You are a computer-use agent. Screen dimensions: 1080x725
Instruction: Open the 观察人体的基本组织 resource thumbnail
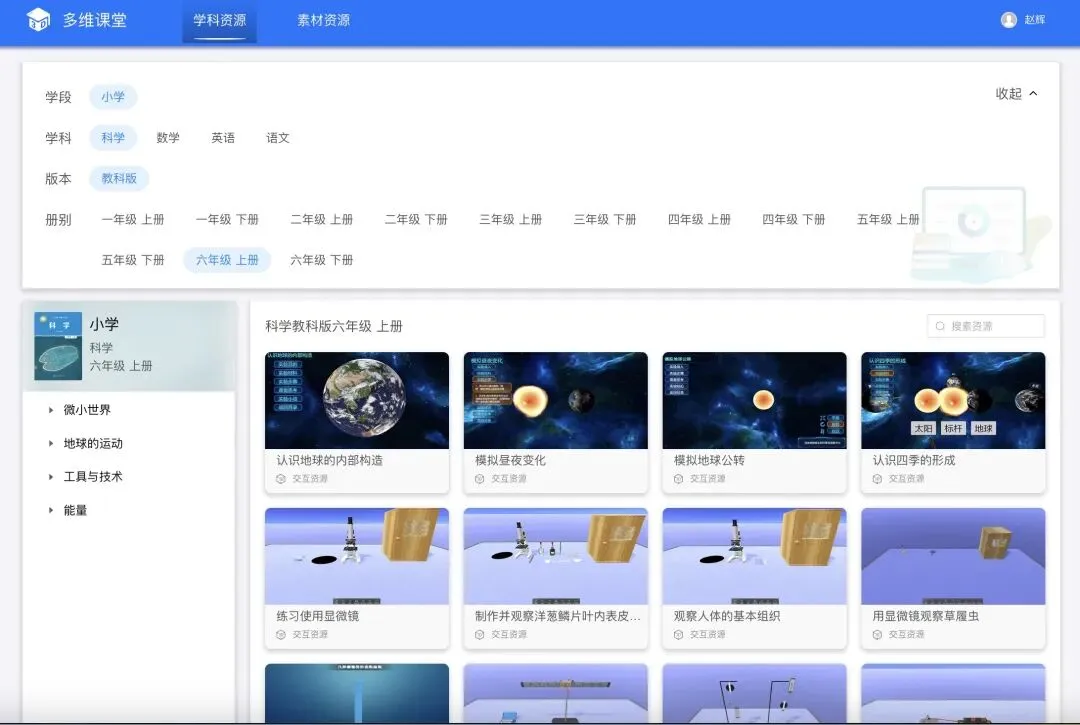click(x=754, y=556)
